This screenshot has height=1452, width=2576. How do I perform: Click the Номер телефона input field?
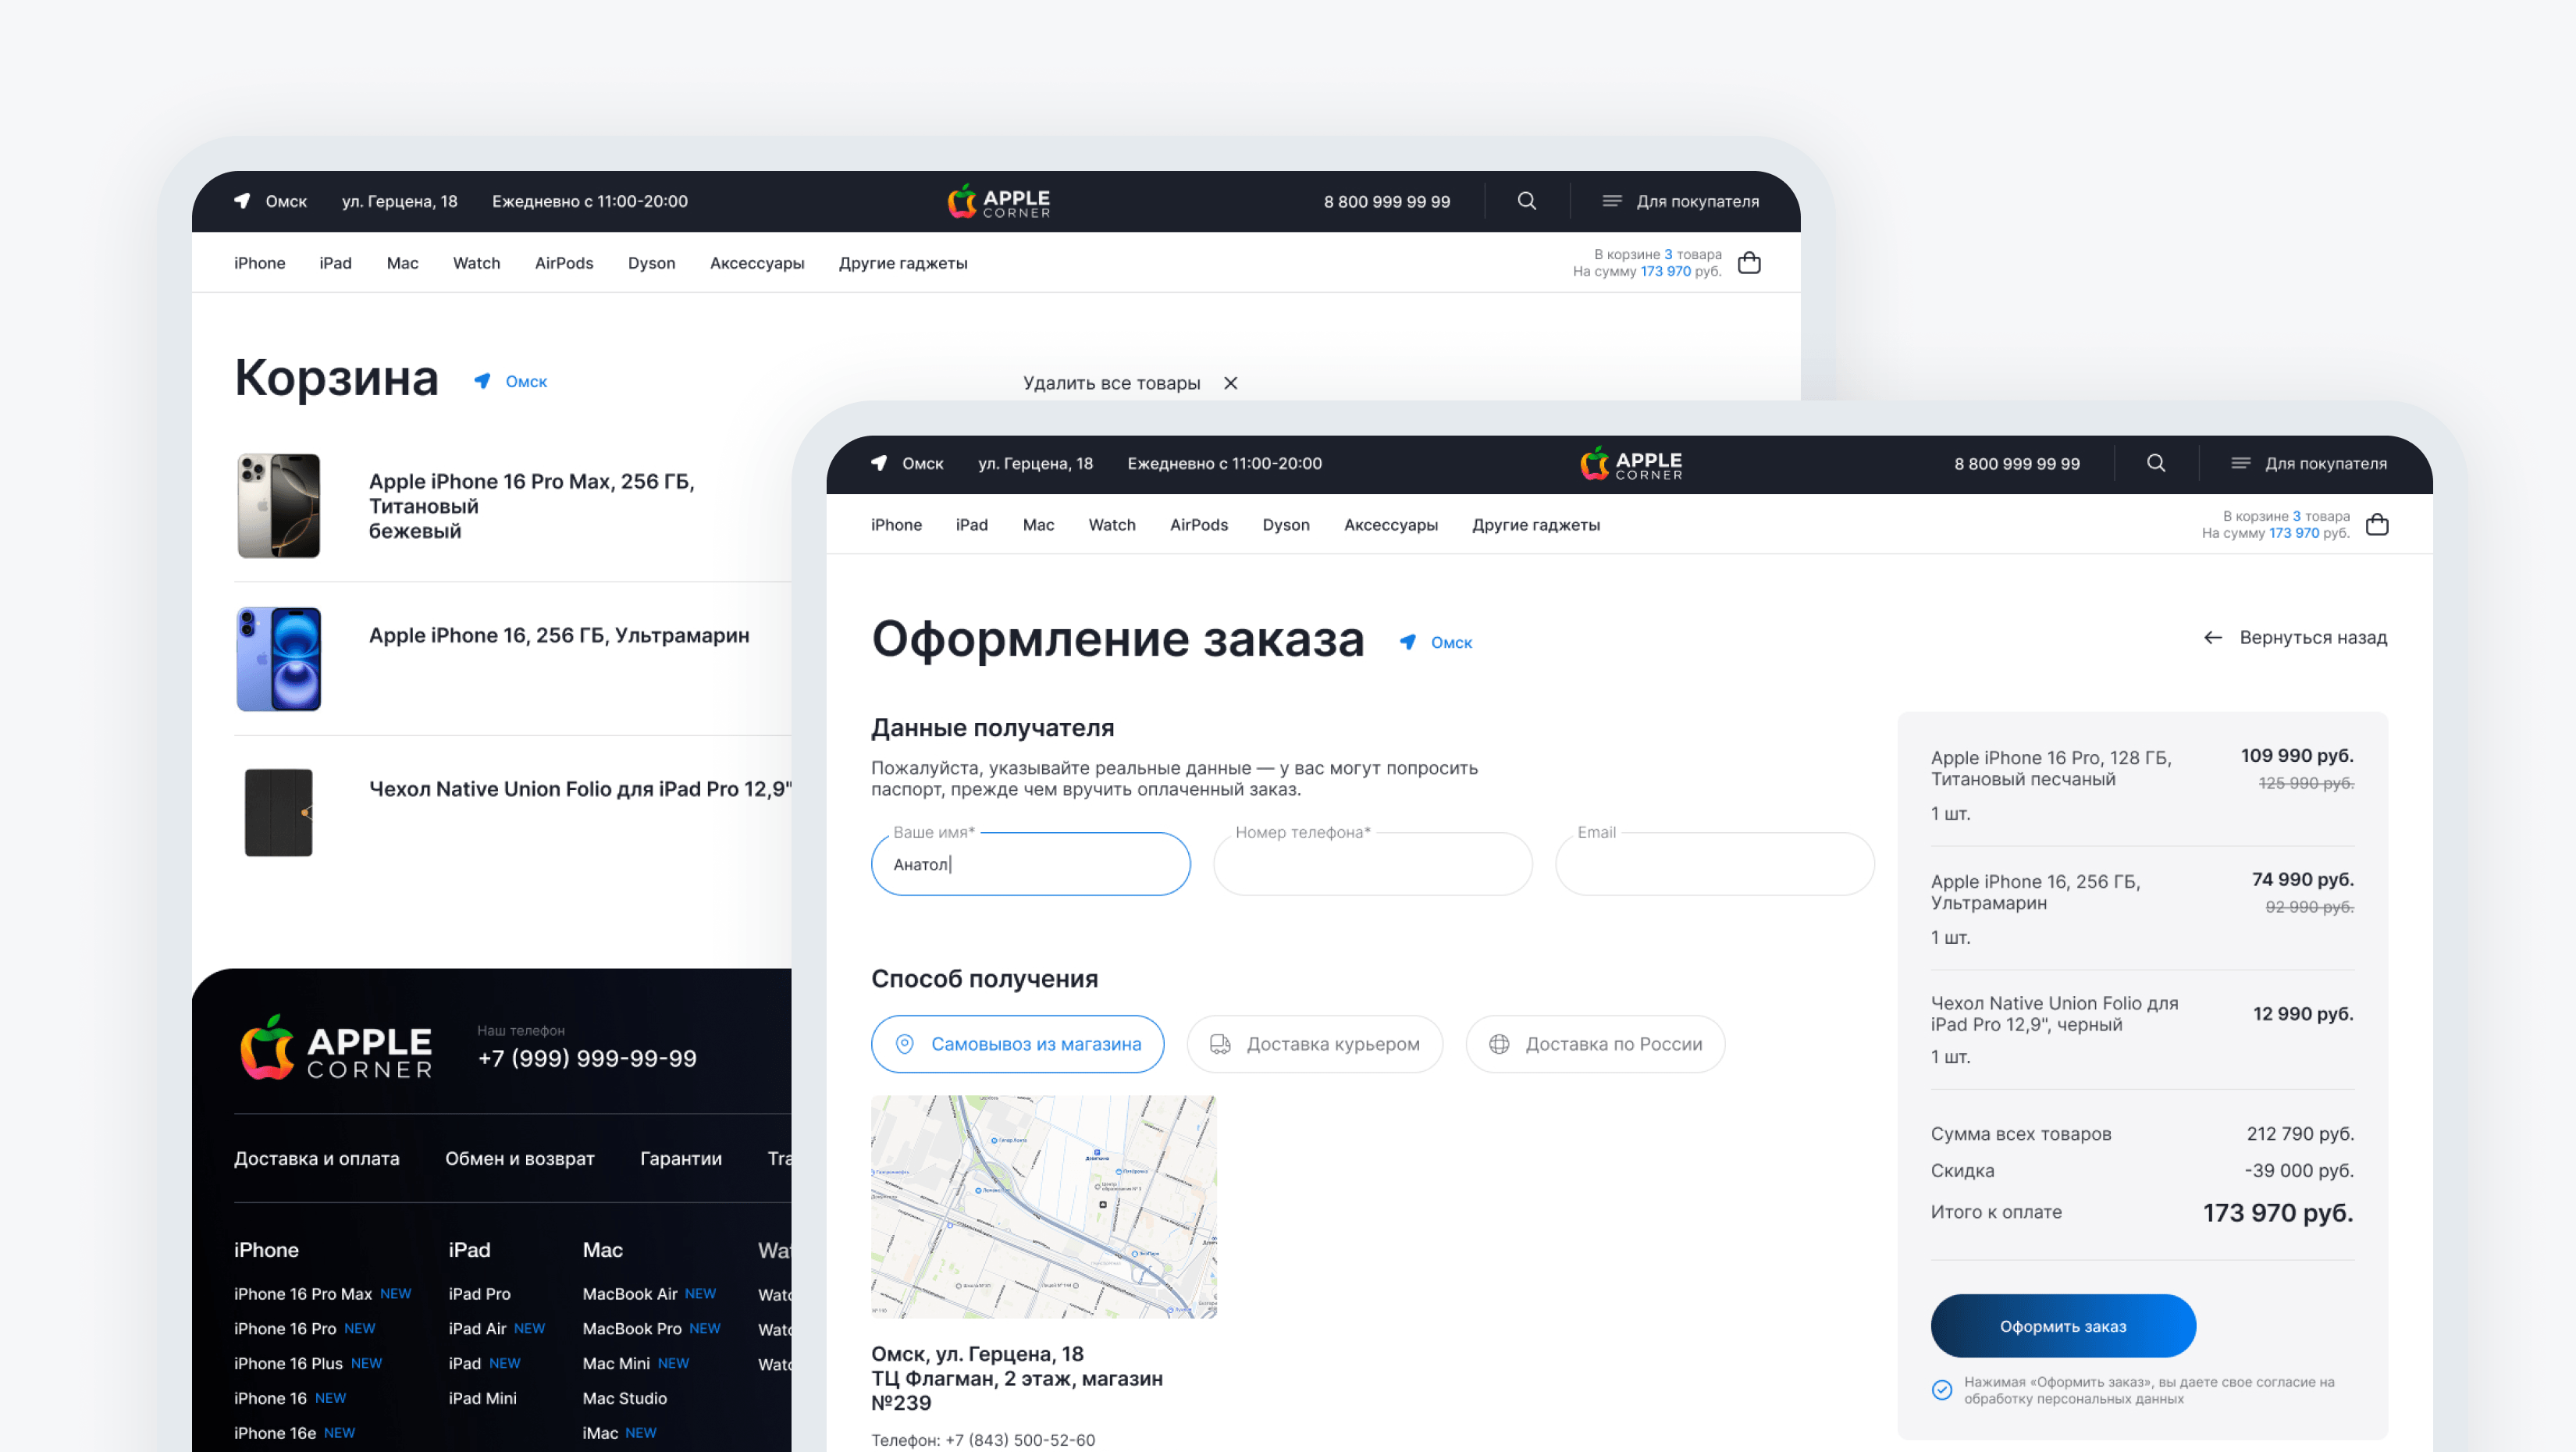pos(1372,865)
